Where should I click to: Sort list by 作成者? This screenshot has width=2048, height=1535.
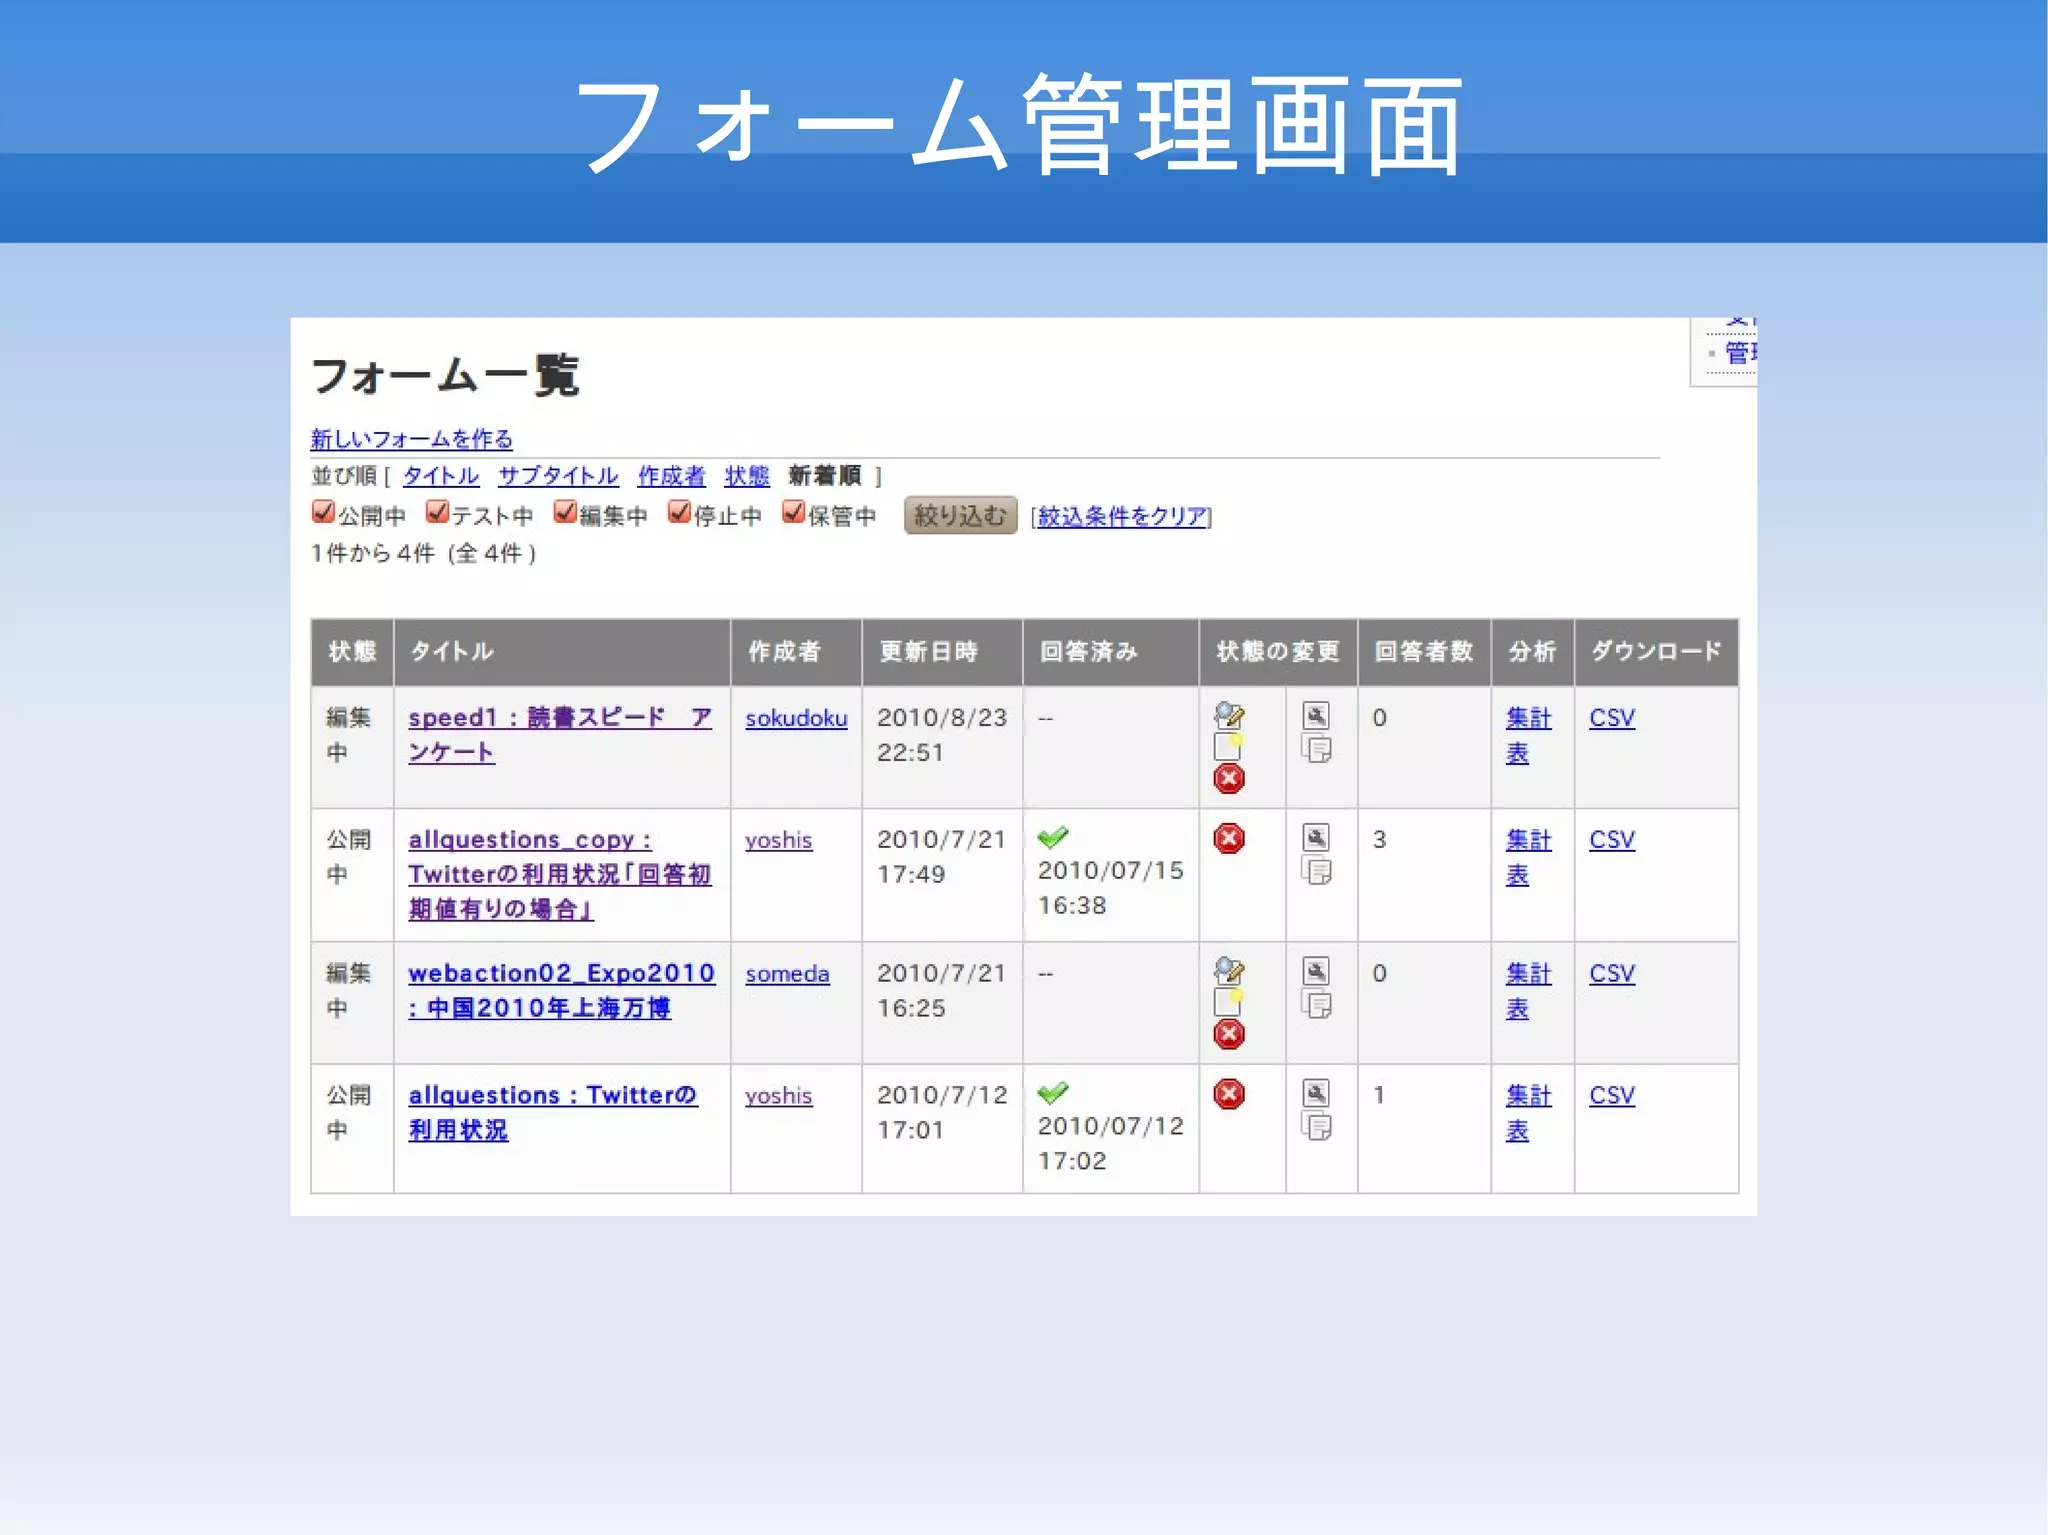(671, 476)
